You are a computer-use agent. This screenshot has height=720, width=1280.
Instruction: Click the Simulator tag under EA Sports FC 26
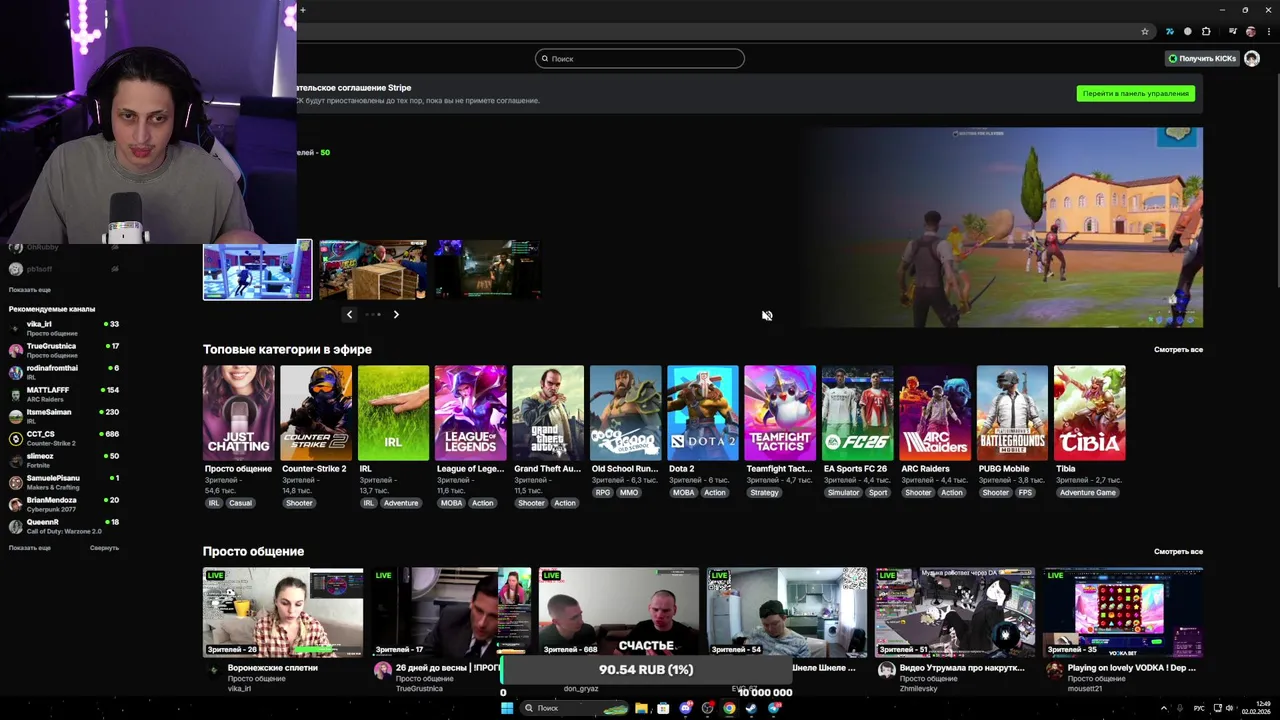click(843, 492)
